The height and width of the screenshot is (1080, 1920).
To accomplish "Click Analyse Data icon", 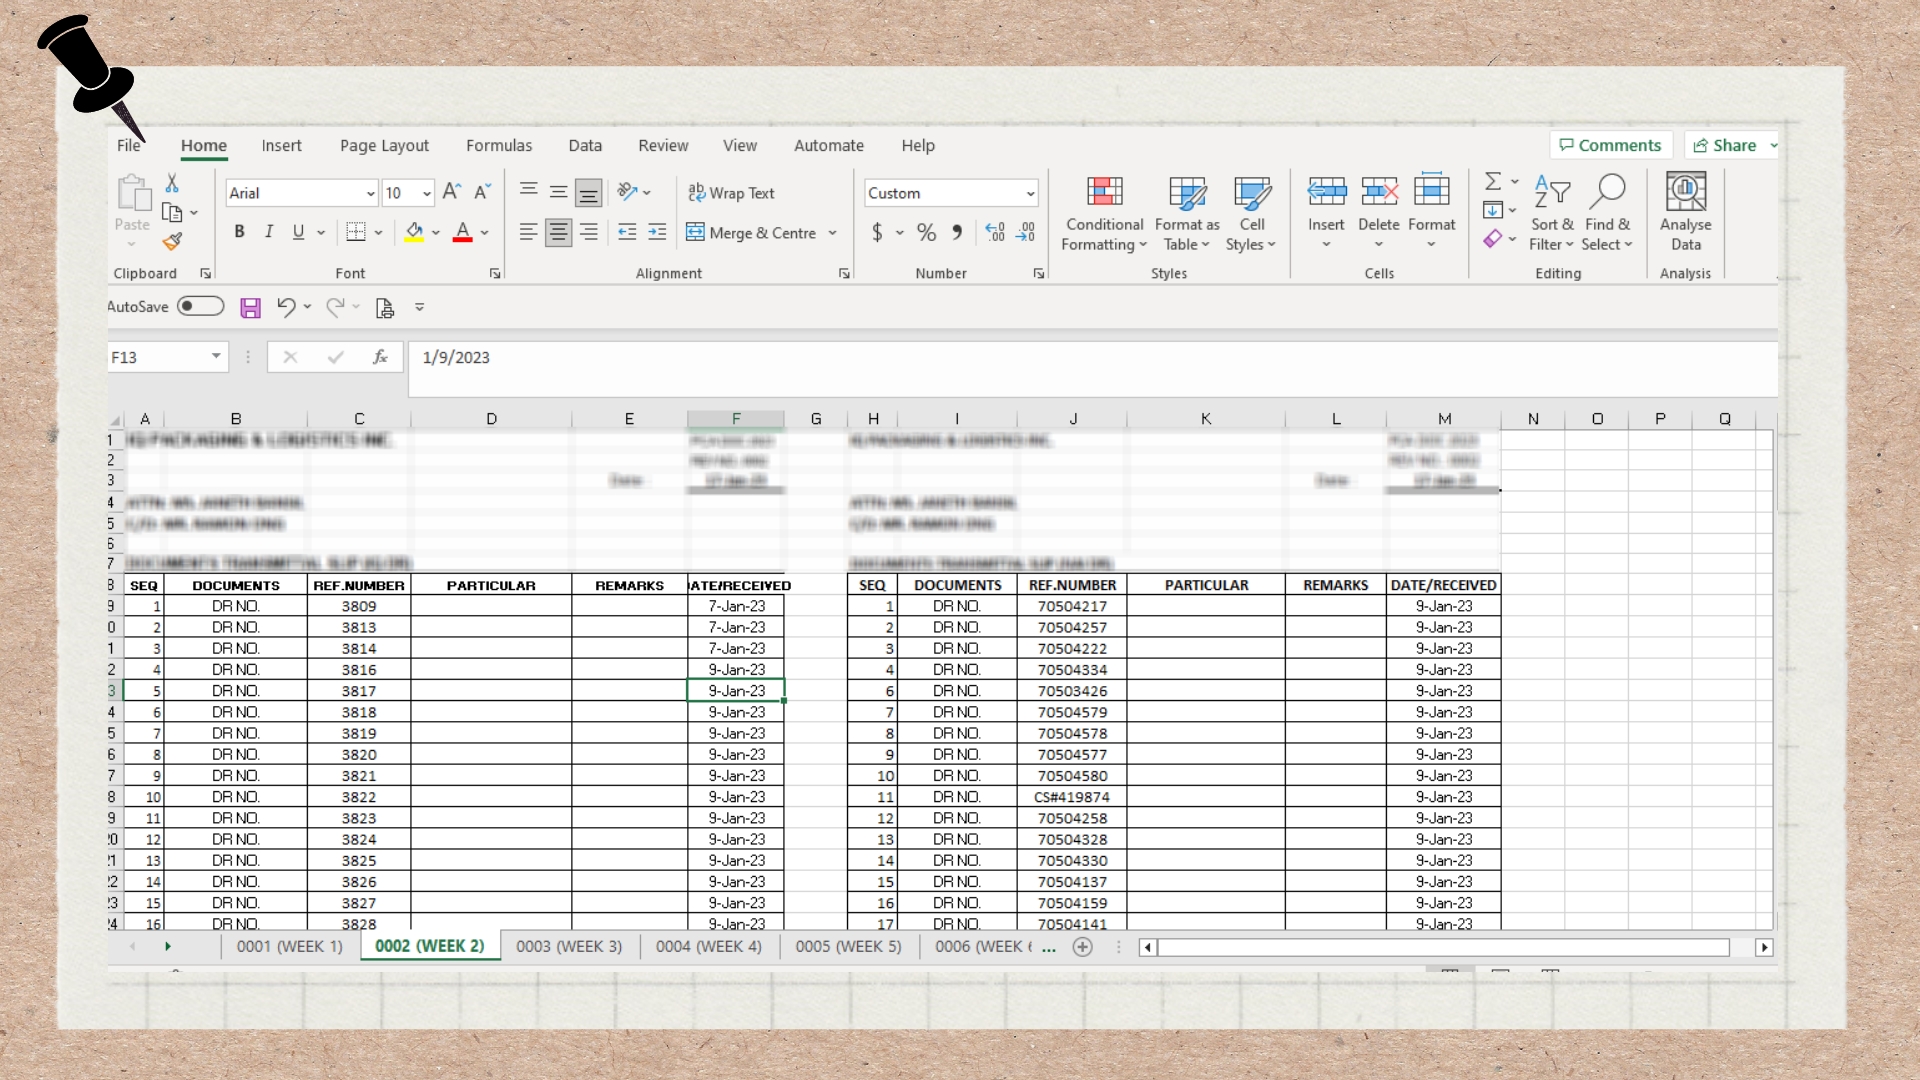I will 1685,211.
